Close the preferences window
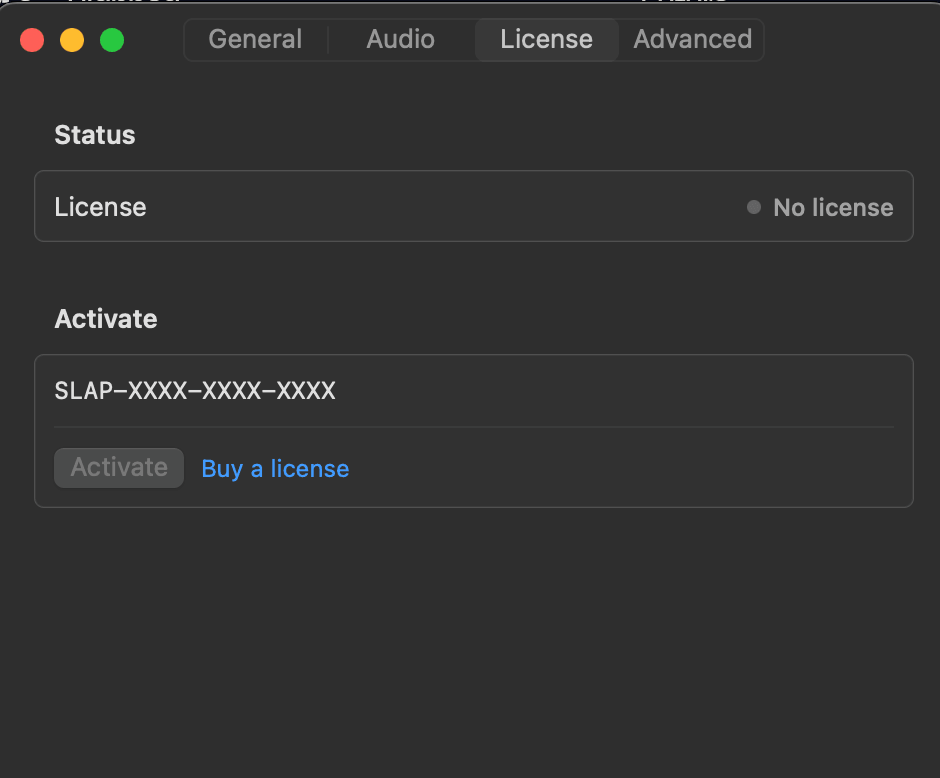940x778 pixels. pyautogui.click(x=31, y=40)
